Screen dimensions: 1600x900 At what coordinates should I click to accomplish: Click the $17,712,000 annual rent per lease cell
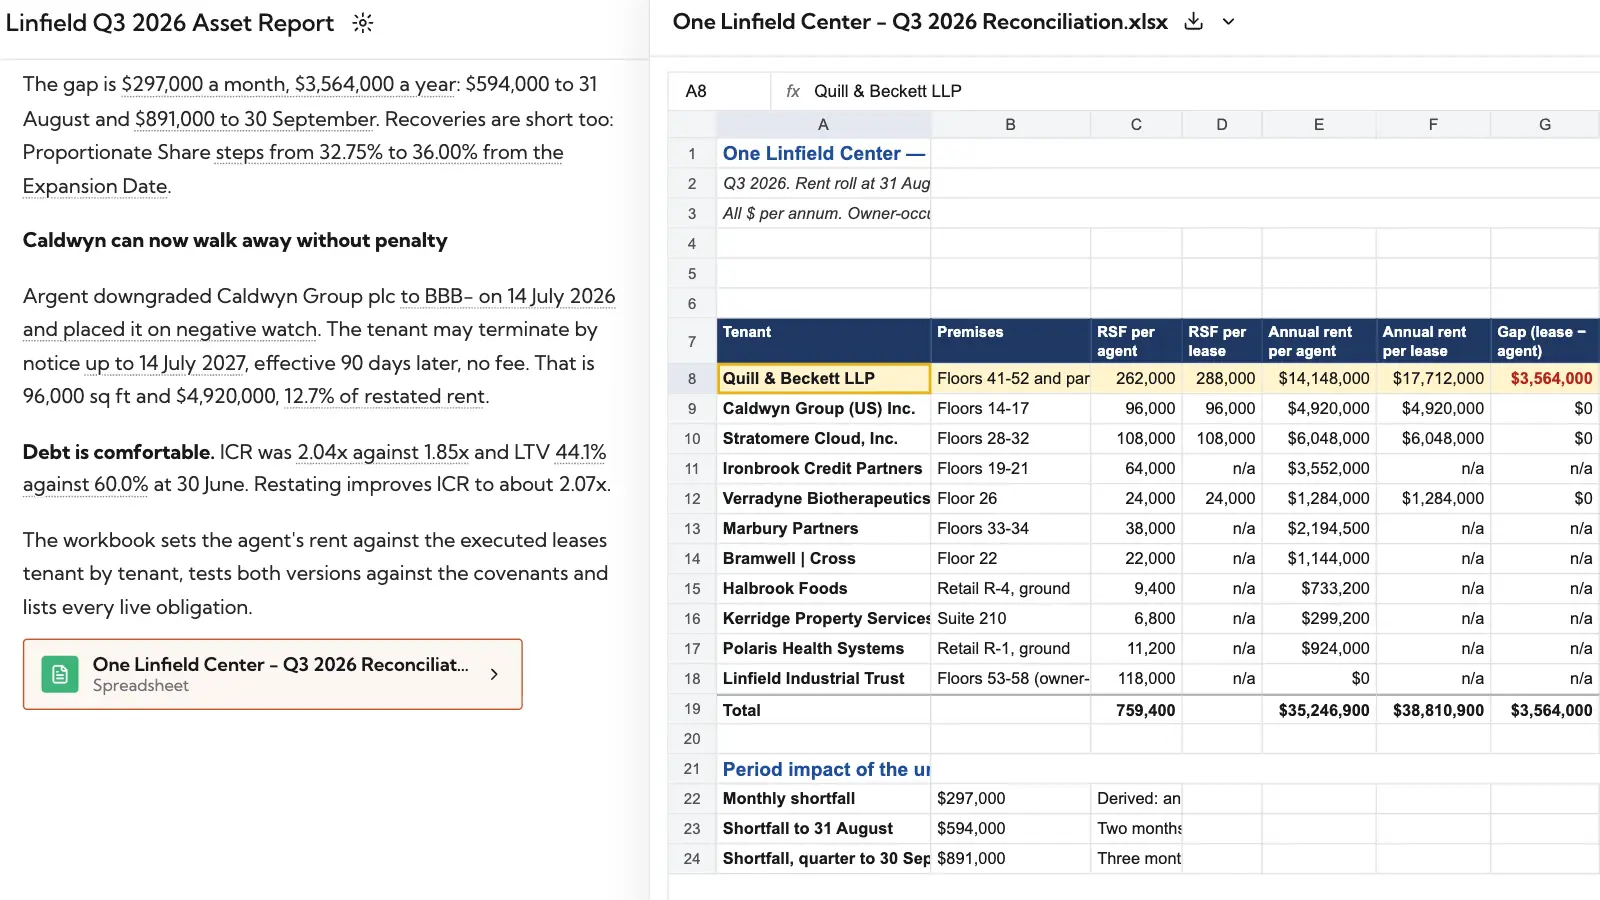coord(1433,379)
